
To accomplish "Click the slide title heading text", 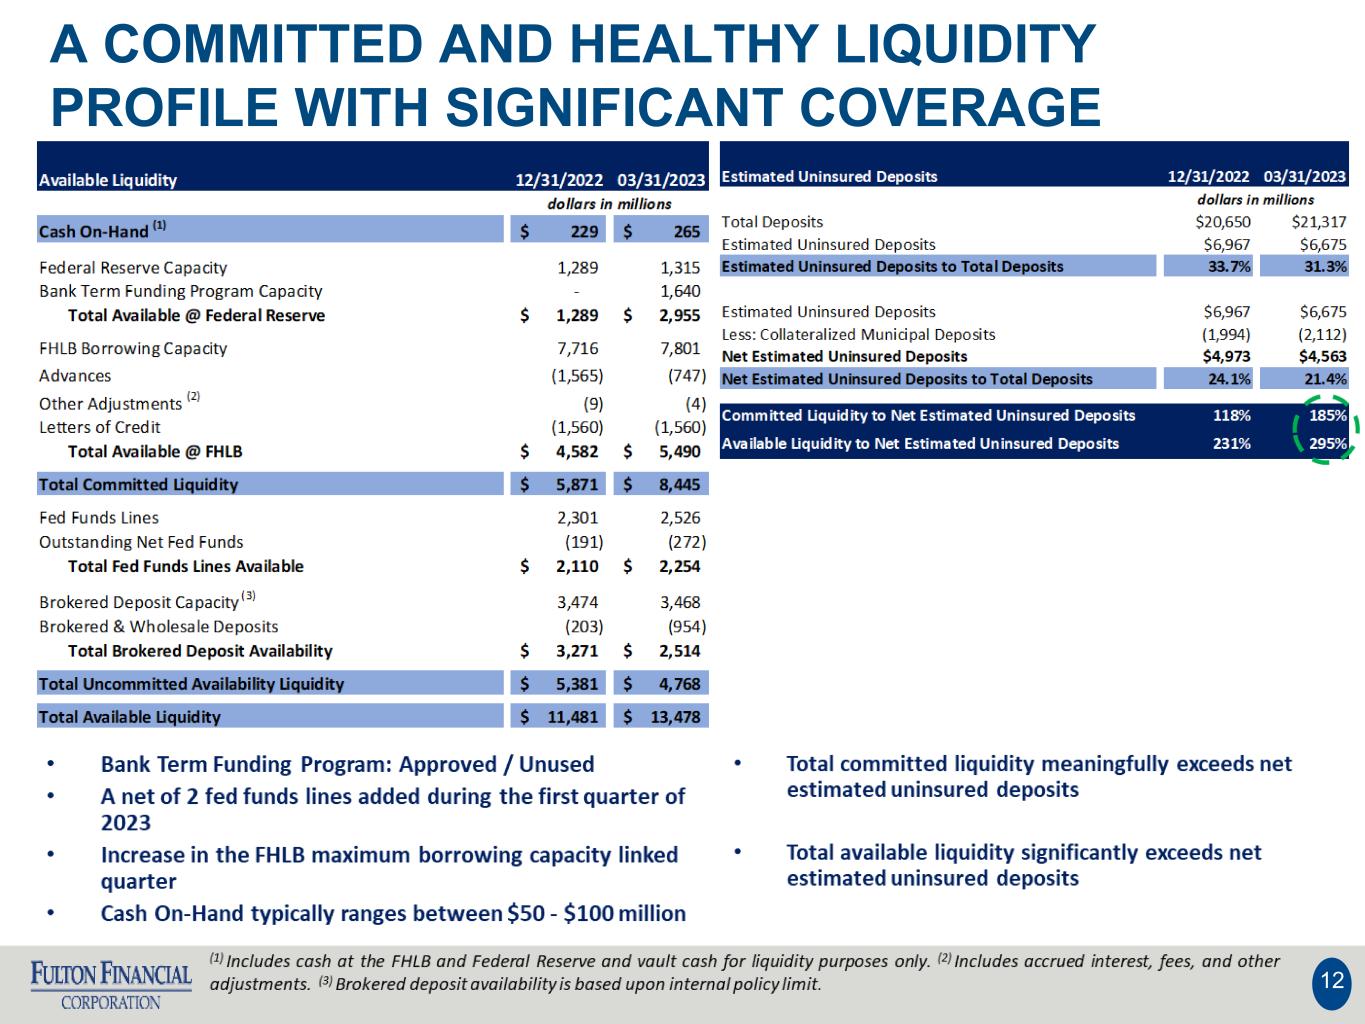I will point(576,75).
